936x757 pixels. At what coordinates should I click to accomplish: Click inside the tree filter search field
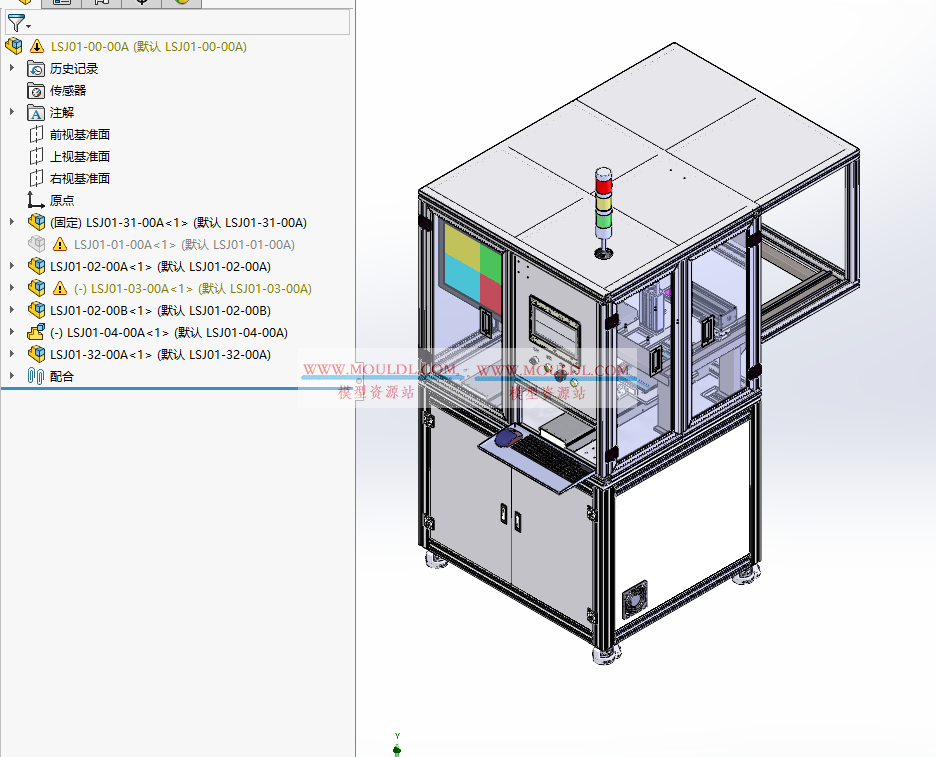[x=180, y=22]
